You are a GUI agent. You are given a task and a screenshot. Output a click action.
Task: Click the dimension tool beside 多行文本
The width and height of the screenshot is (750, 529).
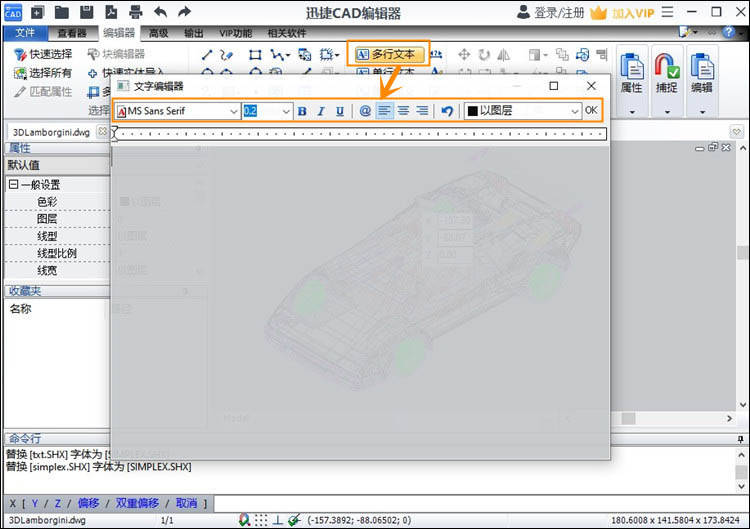(436, 55)
